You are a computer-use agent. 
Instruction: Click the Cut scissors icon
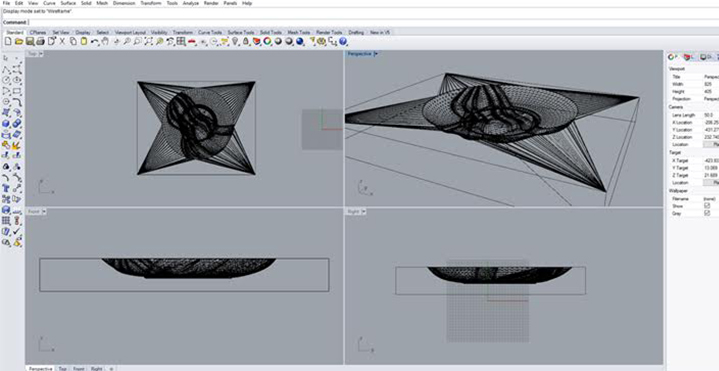pyautogui.click(x=62, y=41)
